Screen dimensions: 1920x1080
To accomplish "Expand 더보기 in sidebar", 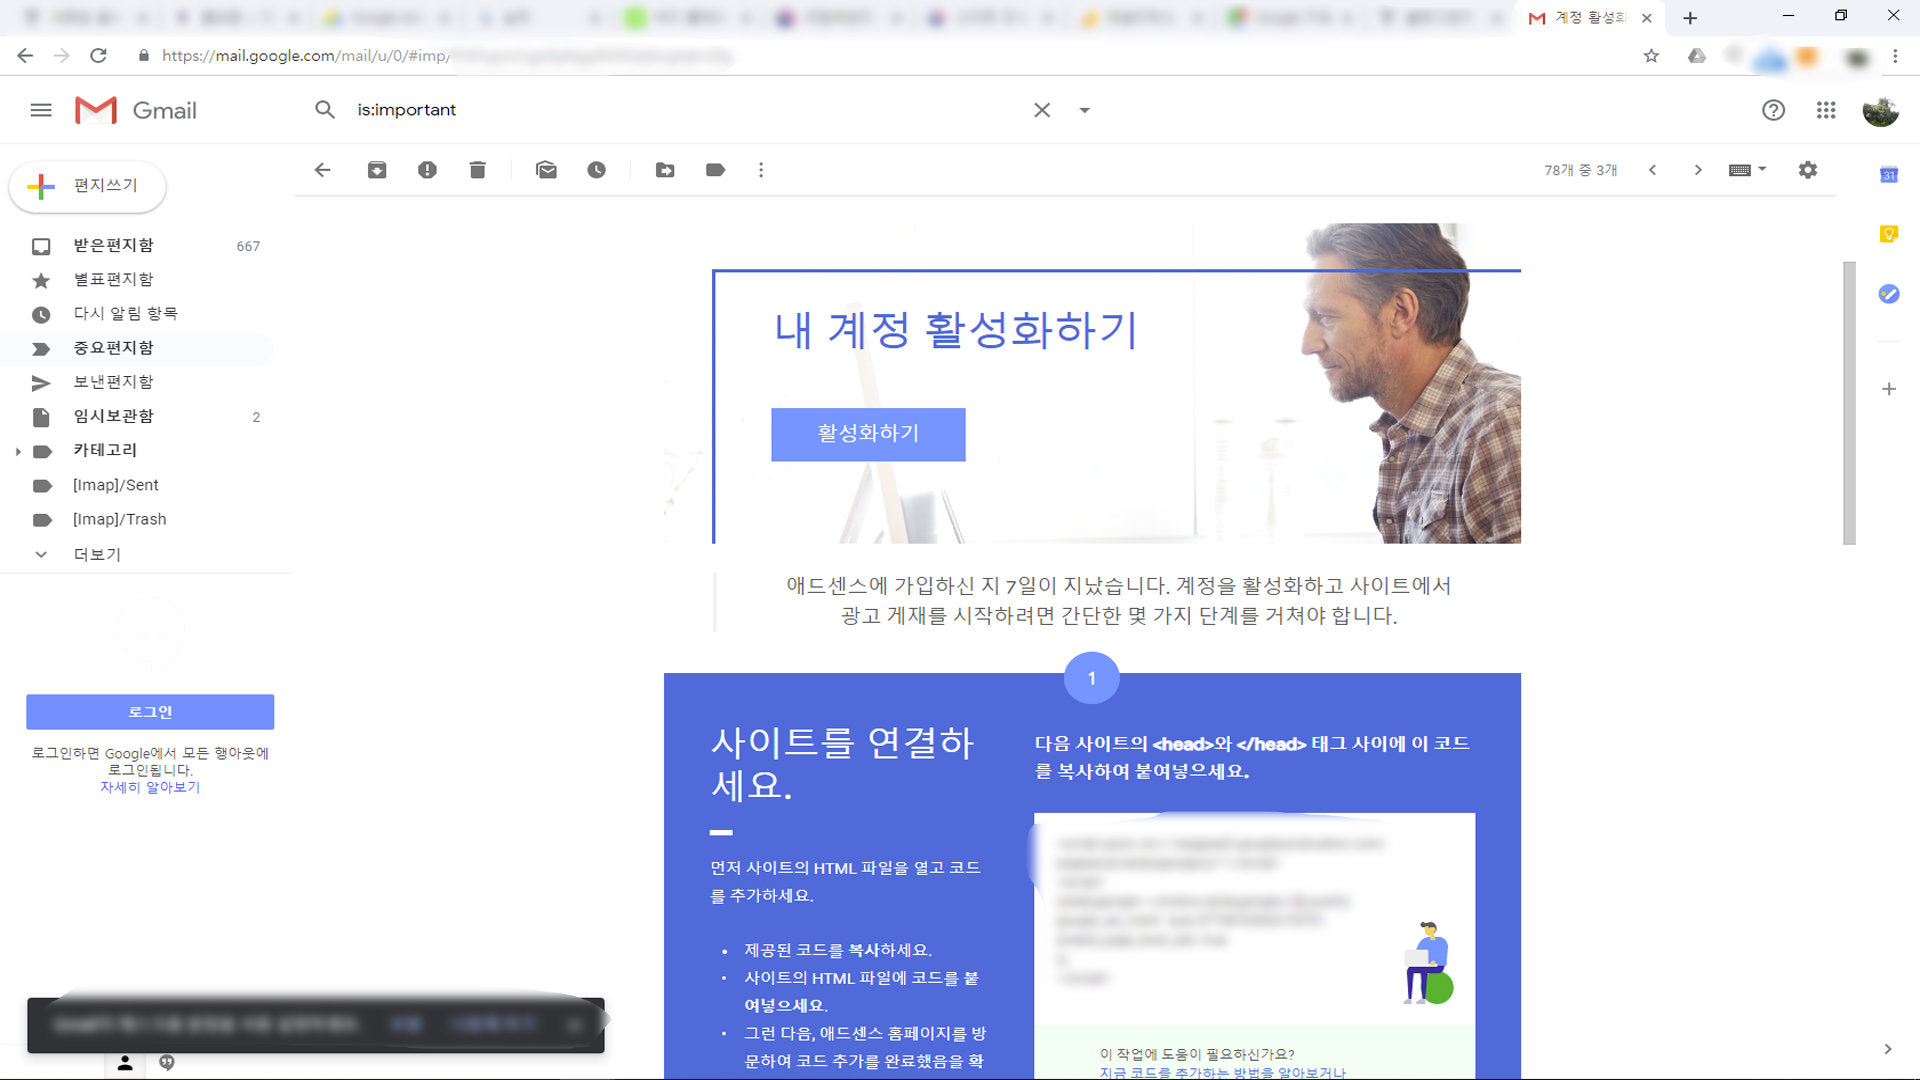I will click(x=96, y=554).
